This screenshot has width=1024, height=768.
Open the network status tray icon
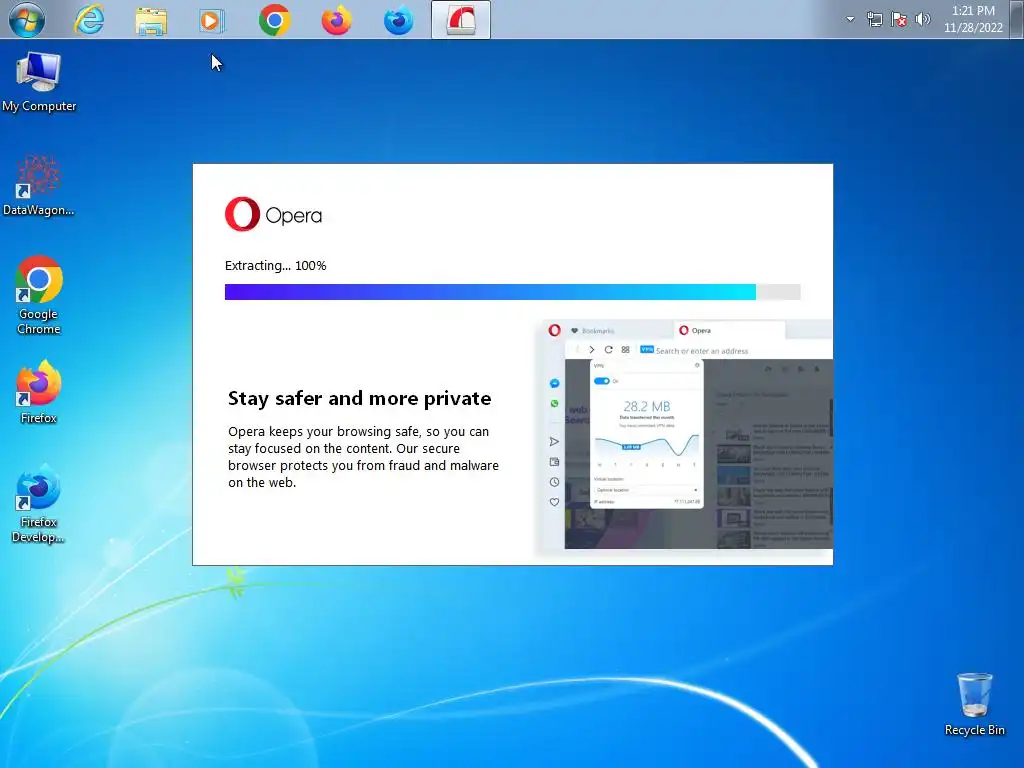coord(875,19)
